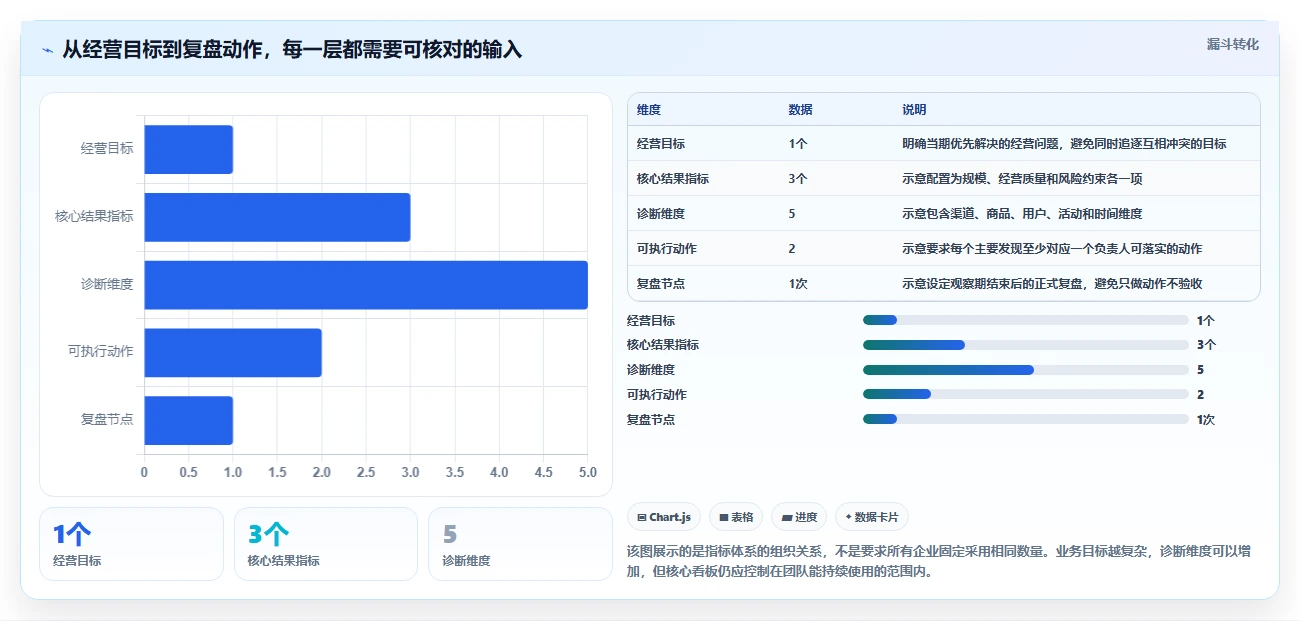Click the 复盘节点 bar in the chart
Viewport: 1300px width, 621px height.
tap(188, 420)
